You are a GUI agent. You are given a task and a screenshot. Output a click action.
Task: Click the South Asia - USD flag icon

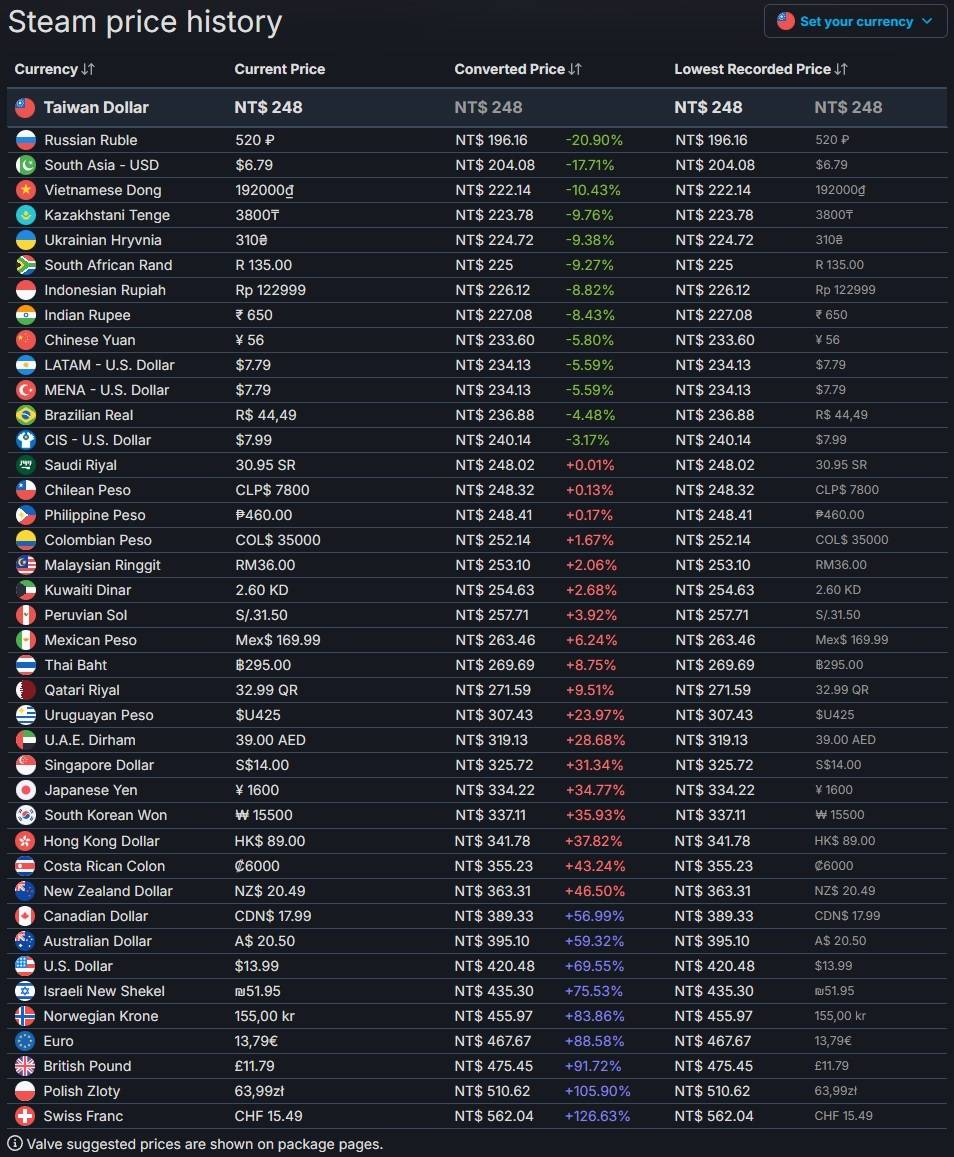(26, 165)
